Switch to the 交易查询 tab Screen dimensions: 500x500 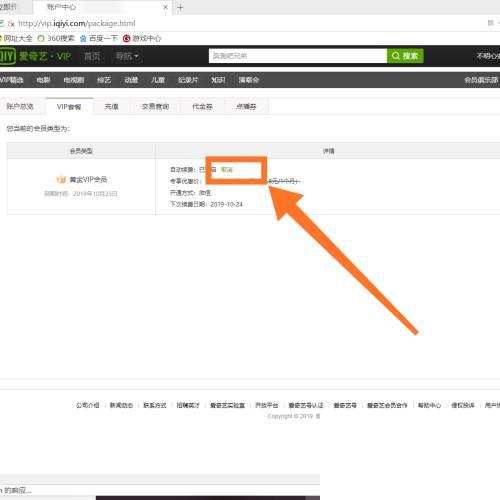coord(155,107)
